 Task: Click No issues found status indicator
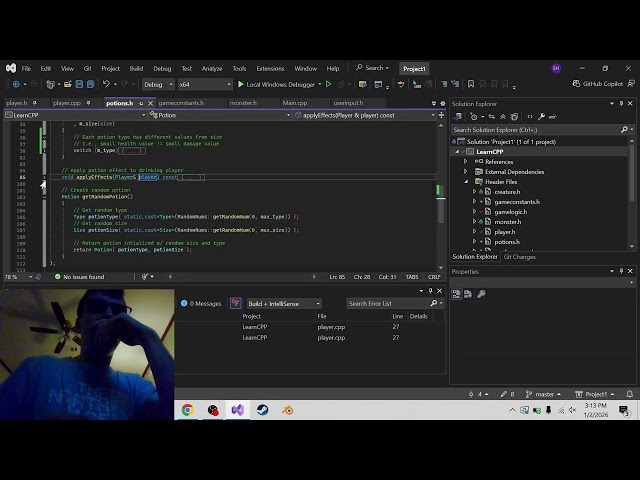[x=80, y=277]
